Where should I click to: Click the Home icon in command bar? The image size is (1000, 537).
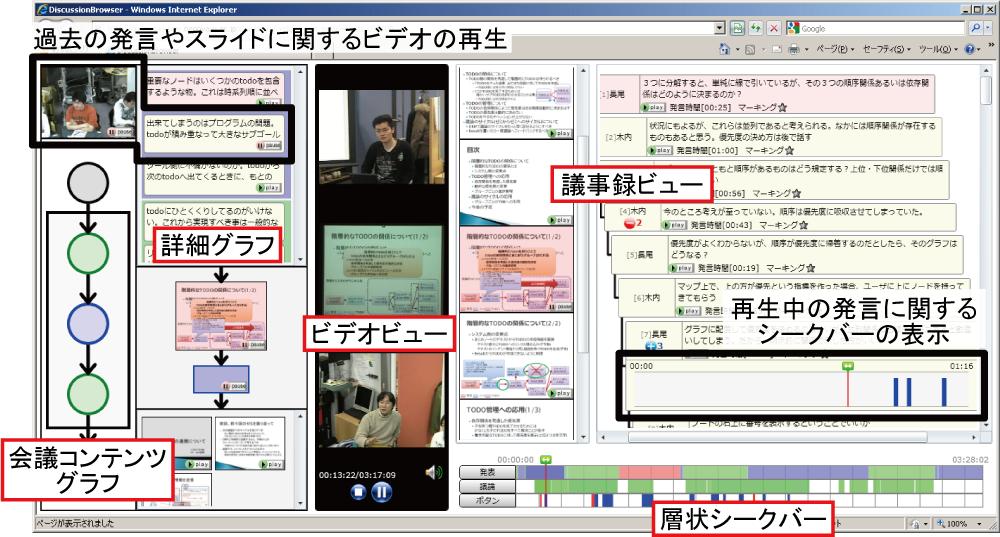[x=724, y=48]
